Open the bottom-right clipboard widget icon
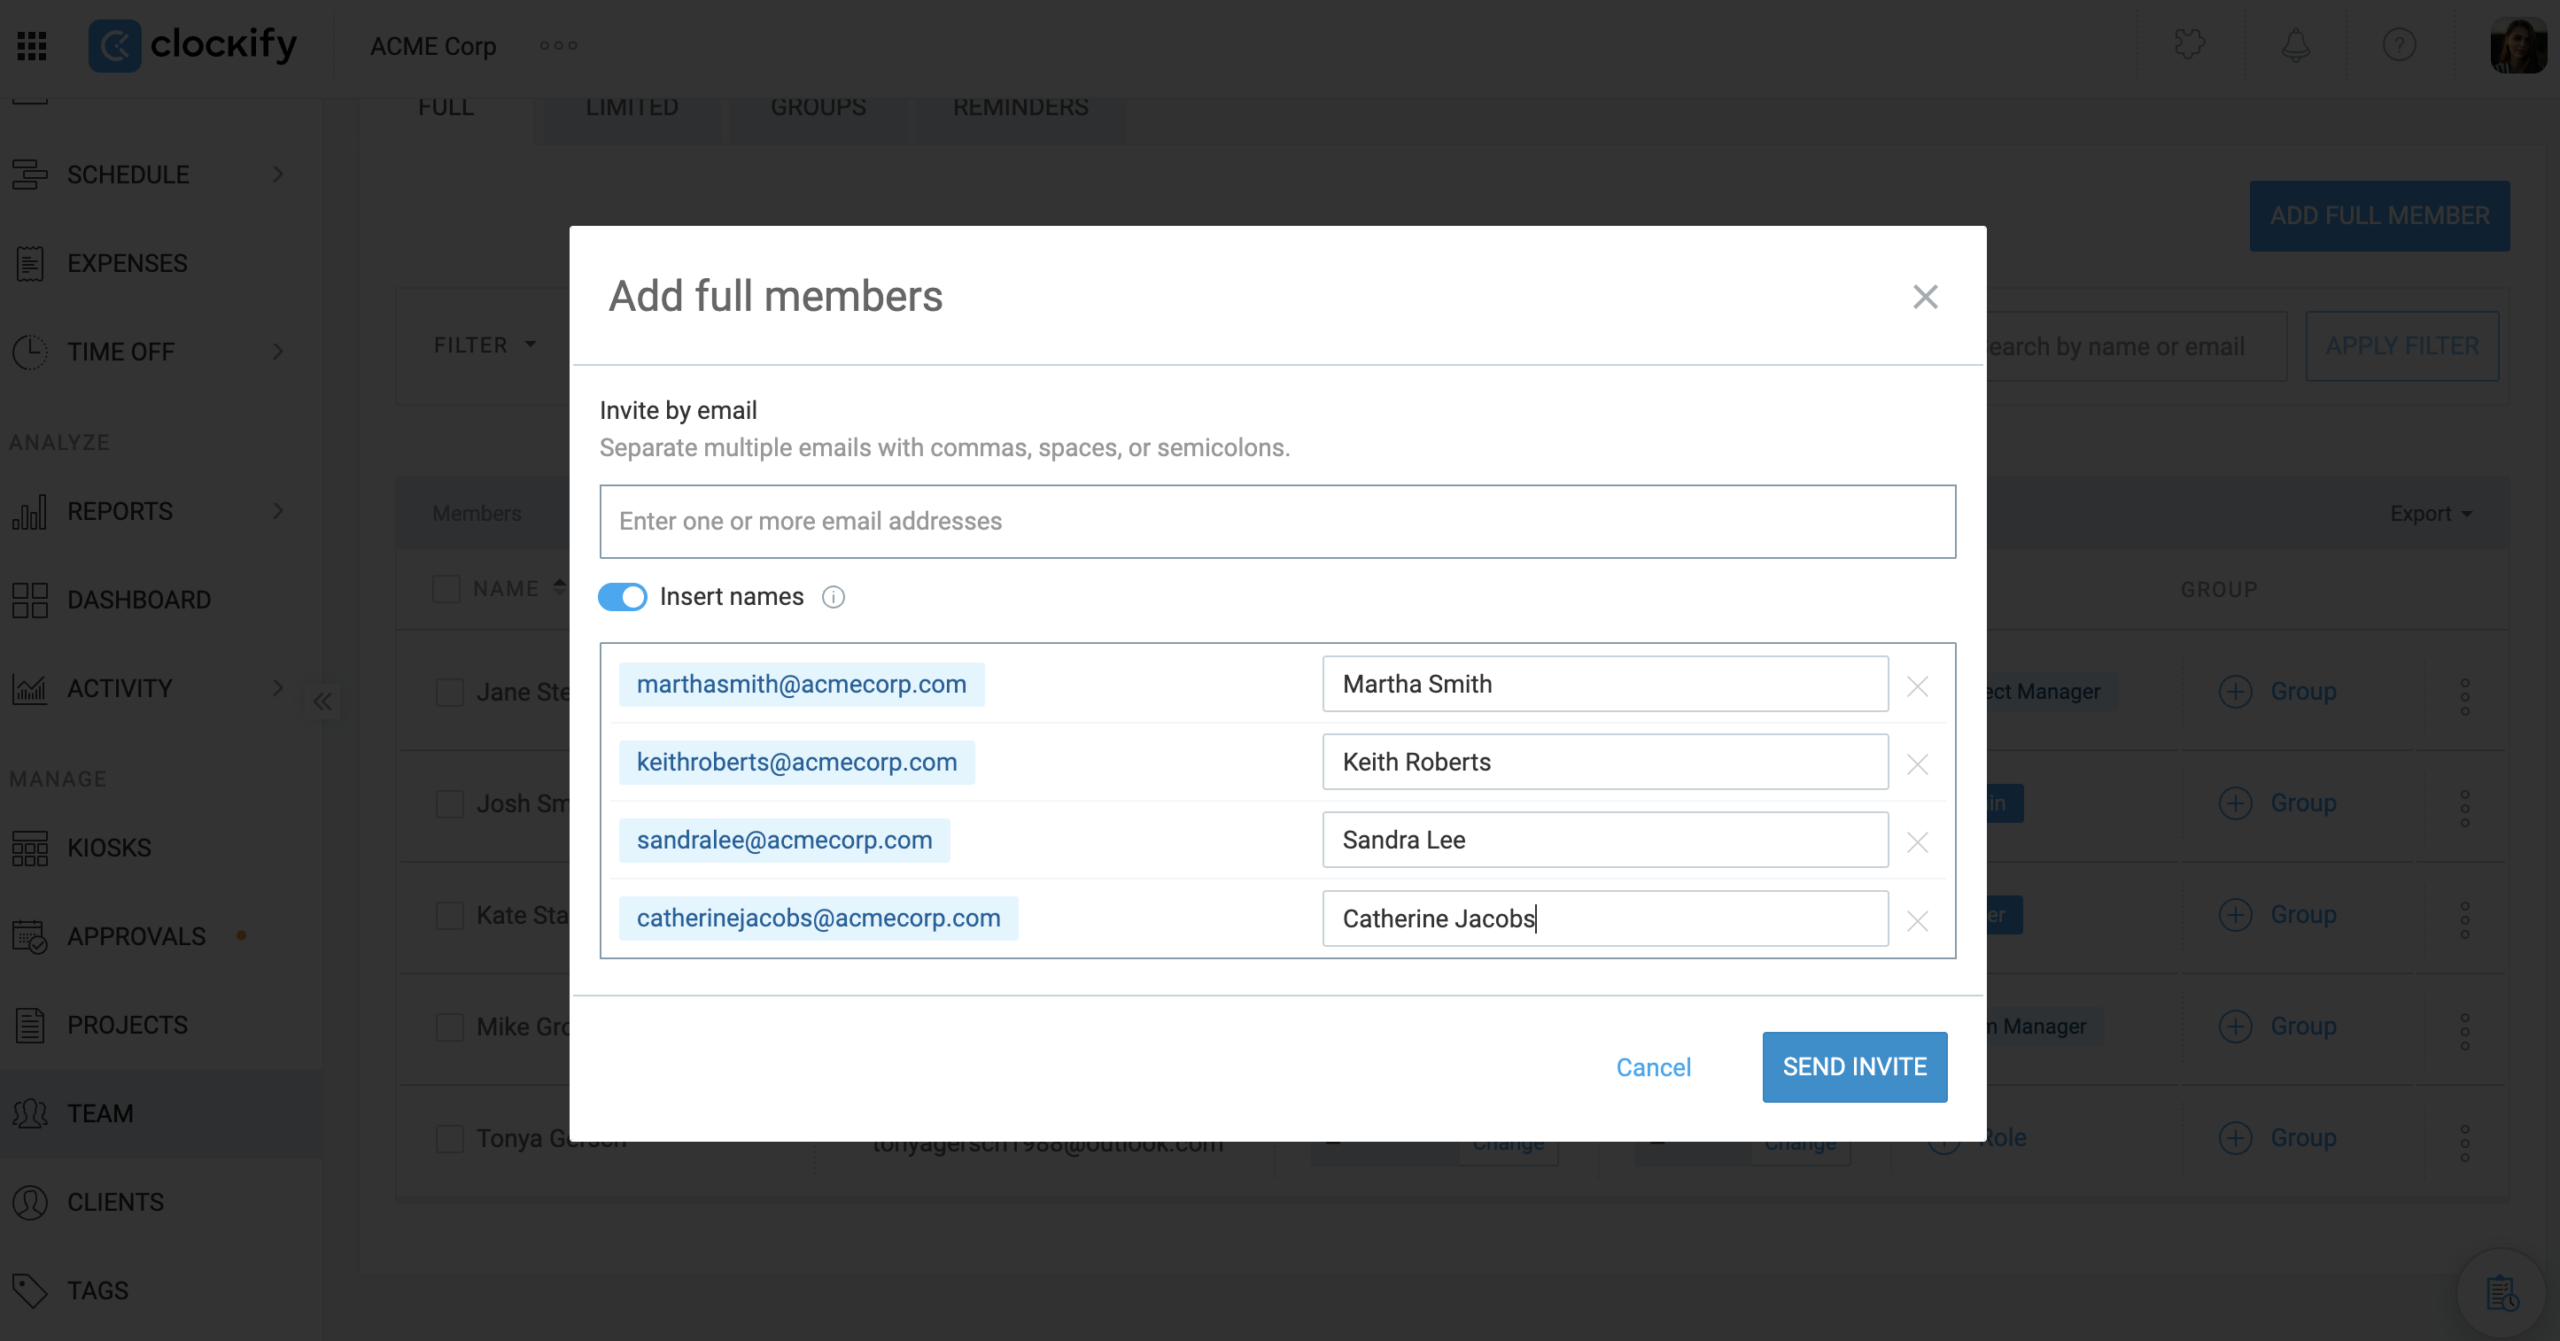The height and width of the screenshot is (1341, 2560). (x=2502, y=1292)
